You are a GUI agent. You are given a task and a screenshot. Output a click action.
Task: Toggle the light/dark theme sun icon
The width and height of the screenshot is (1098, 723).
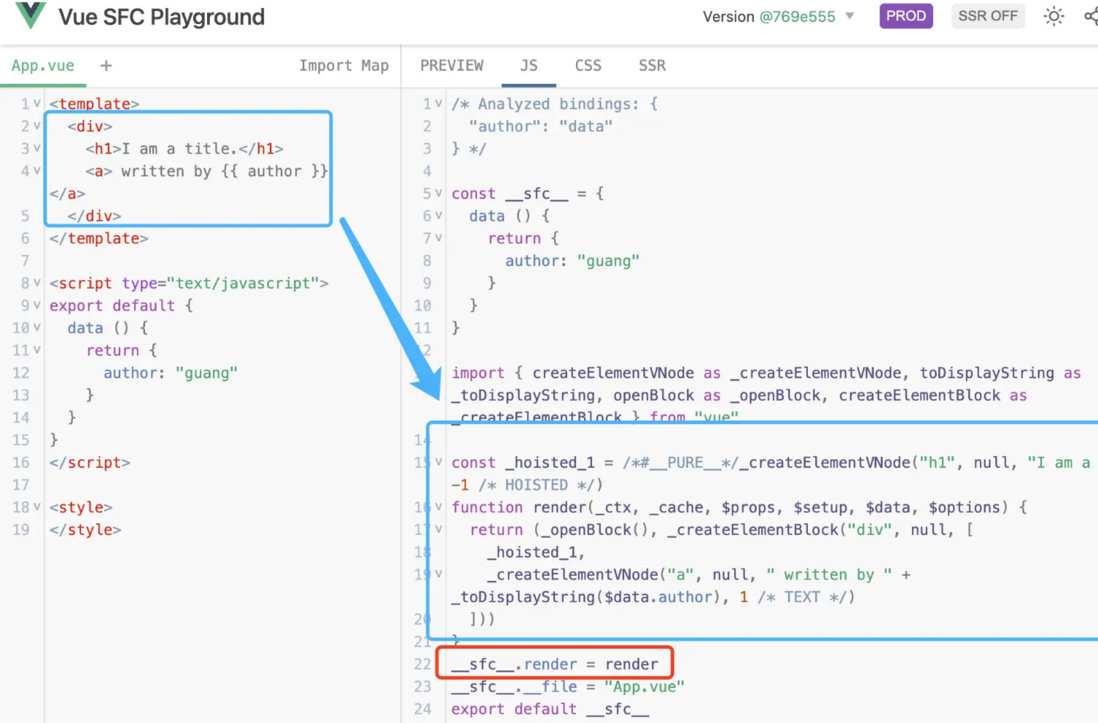click(1053, 16)
